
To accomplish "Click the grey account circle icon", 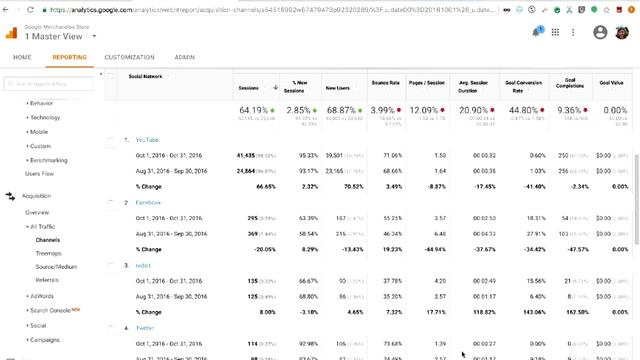I will (600, 32).
